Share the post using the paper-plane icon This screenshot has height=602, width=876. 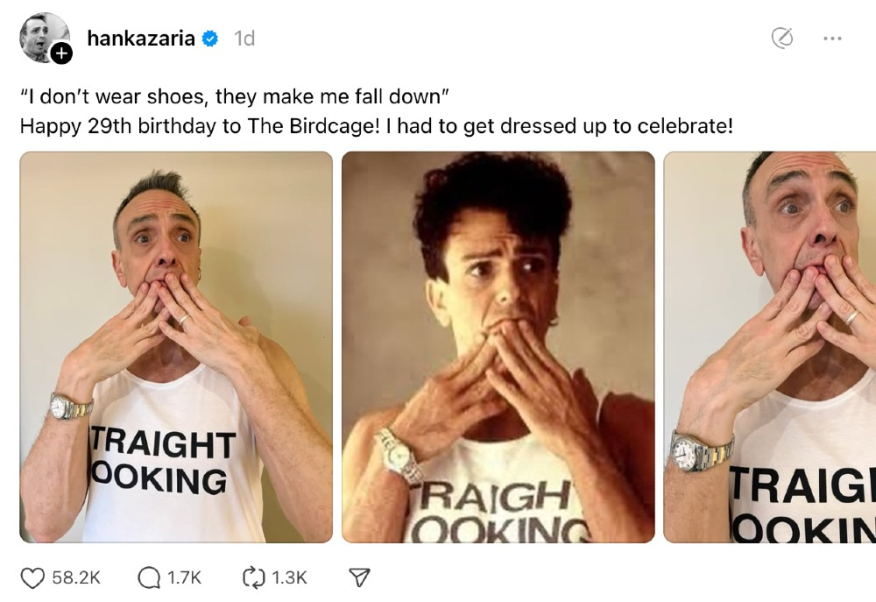tap(357, 576)
